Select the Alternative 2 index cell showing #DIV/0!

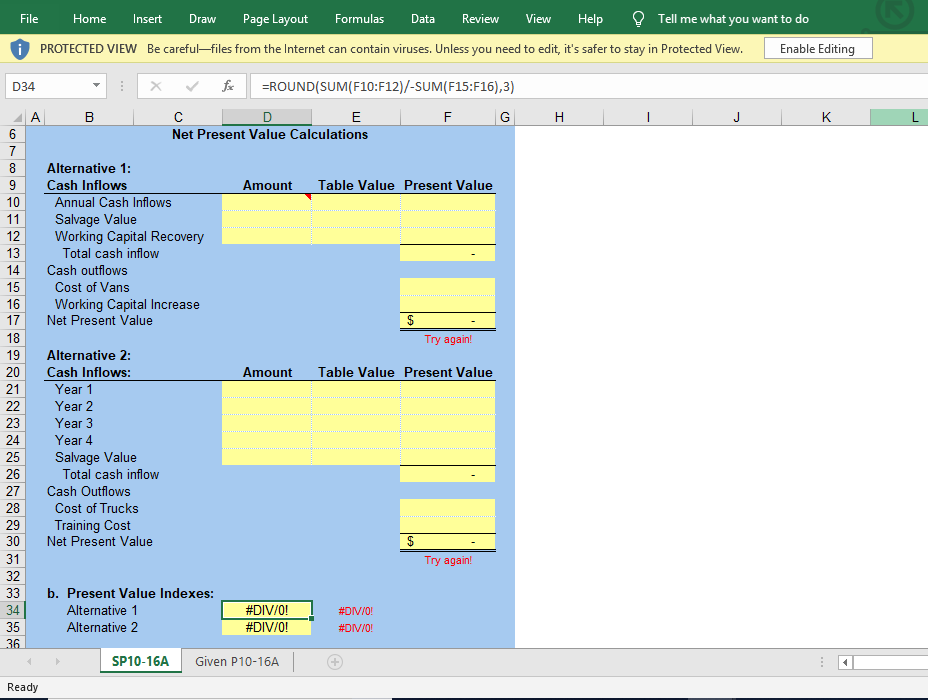tap(267, 627)
